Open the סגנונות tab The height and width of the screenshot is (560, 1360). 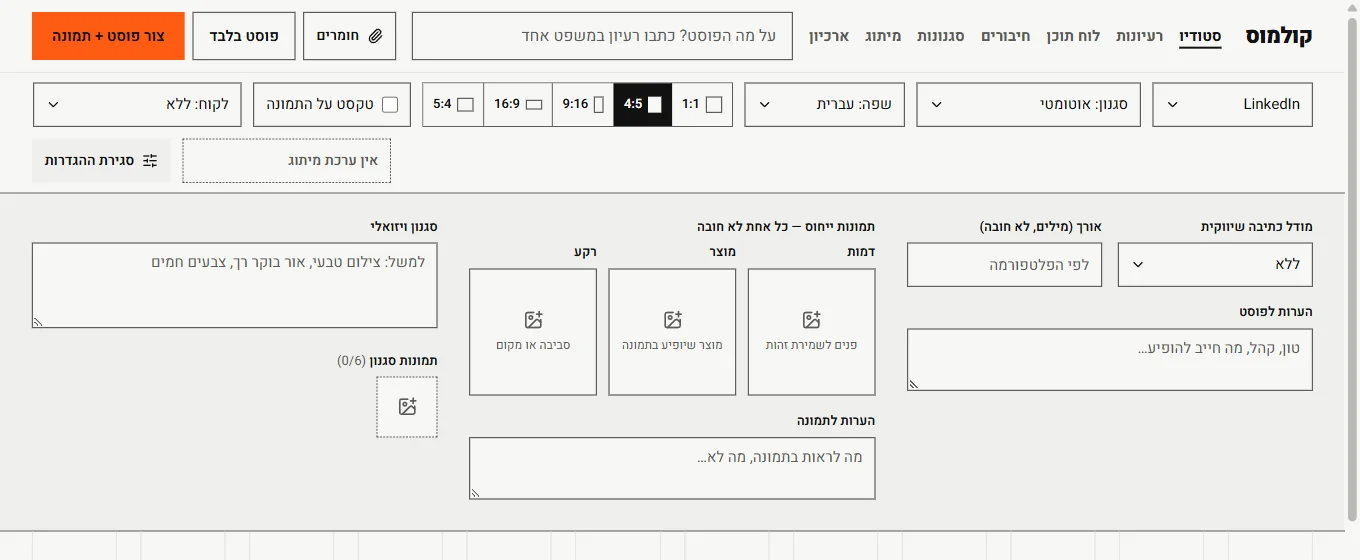941,36
